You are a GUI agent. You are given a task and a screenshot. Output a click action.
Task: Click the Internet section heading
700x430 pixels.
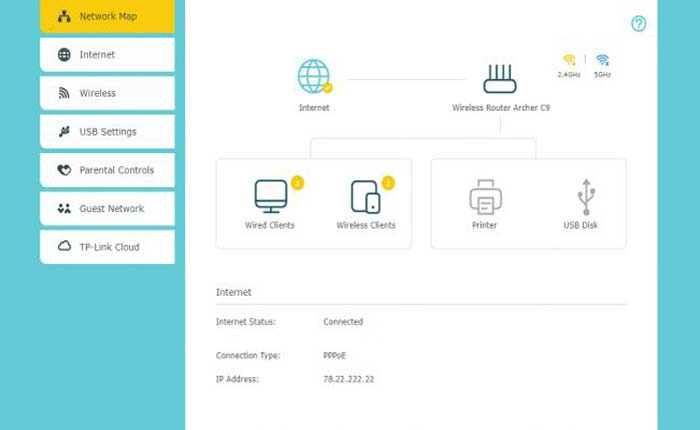pos(233,292)
